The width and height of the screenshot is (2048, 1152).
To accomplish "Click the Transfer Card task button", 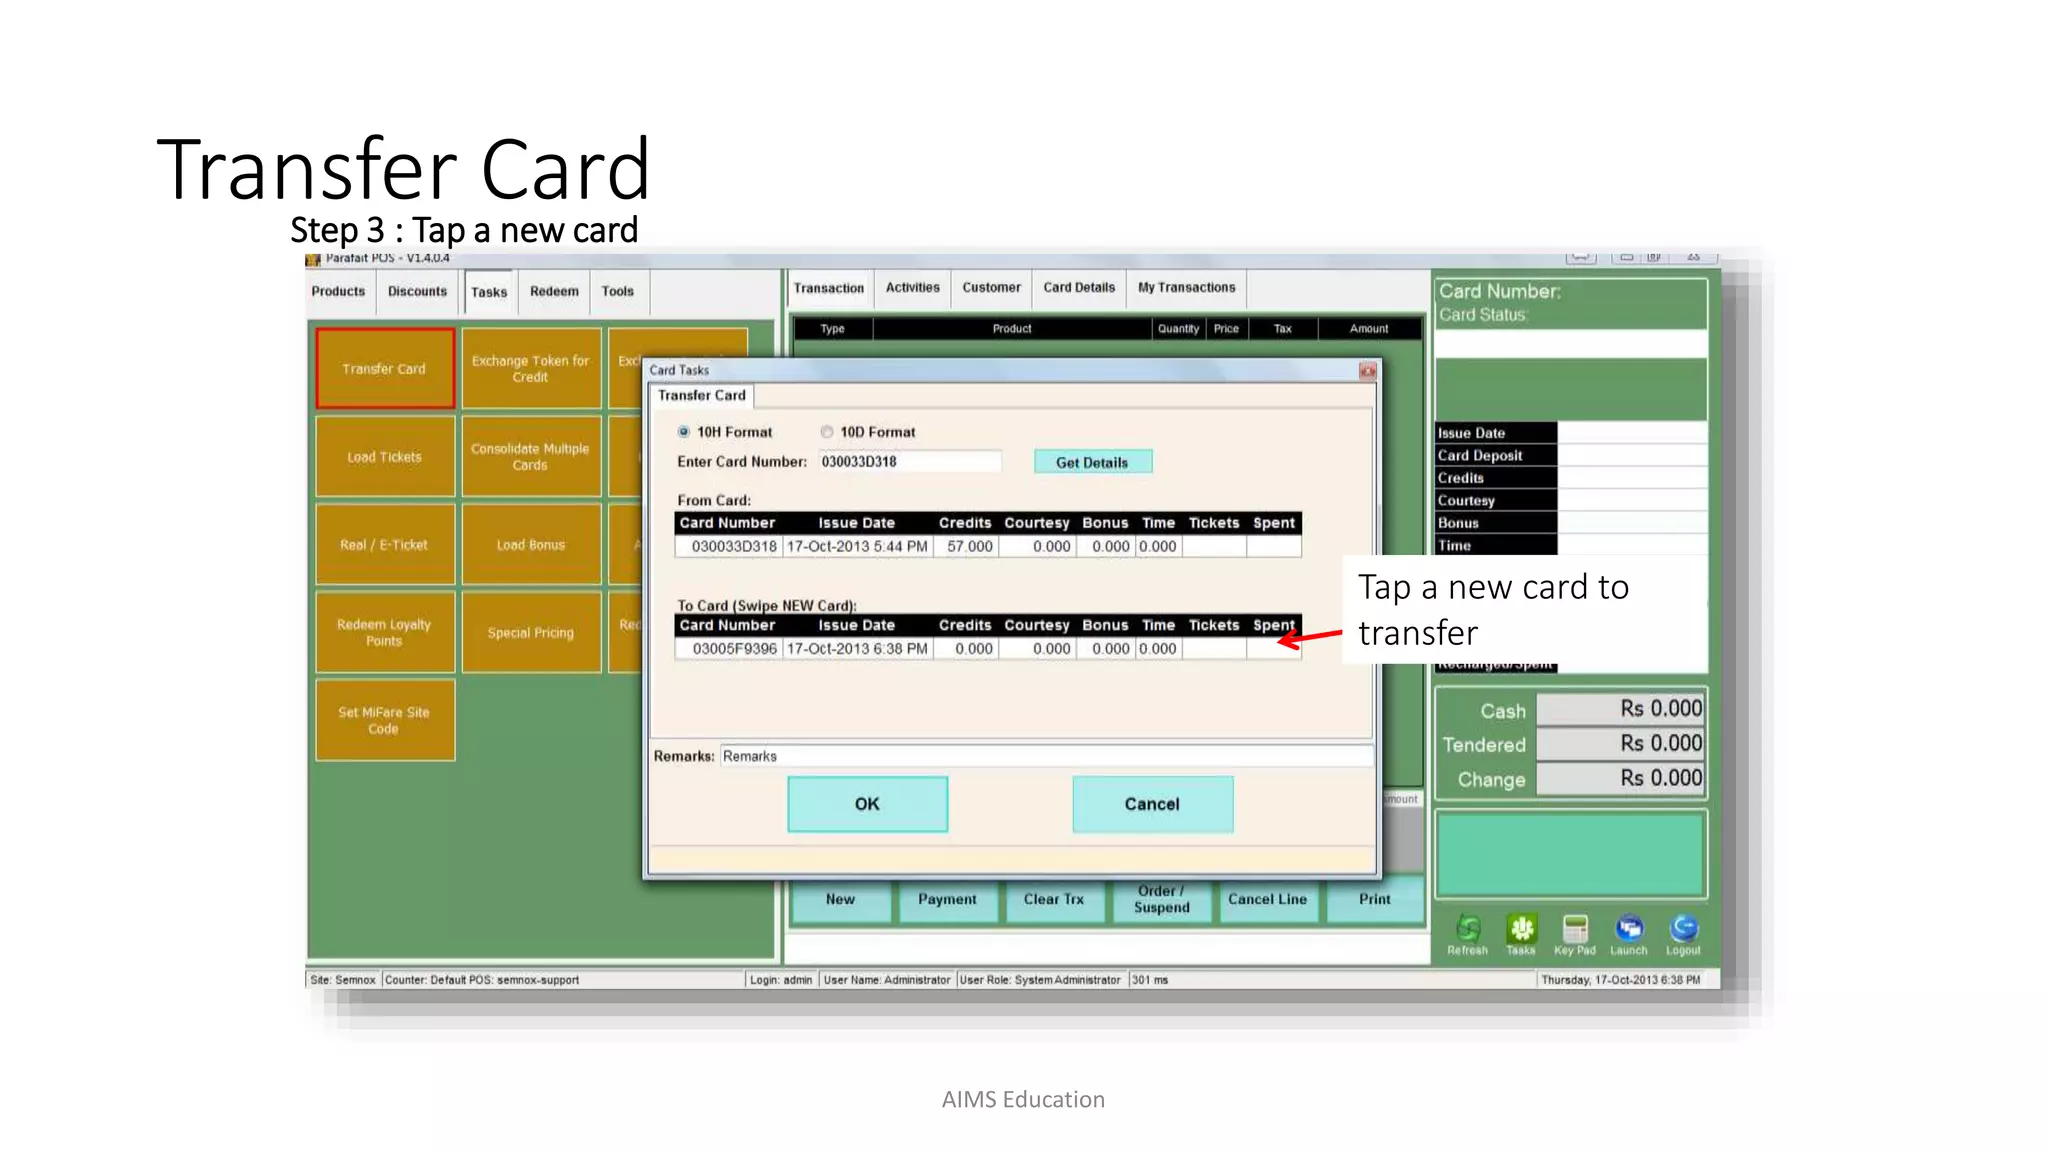I will [x=385, y=369].
